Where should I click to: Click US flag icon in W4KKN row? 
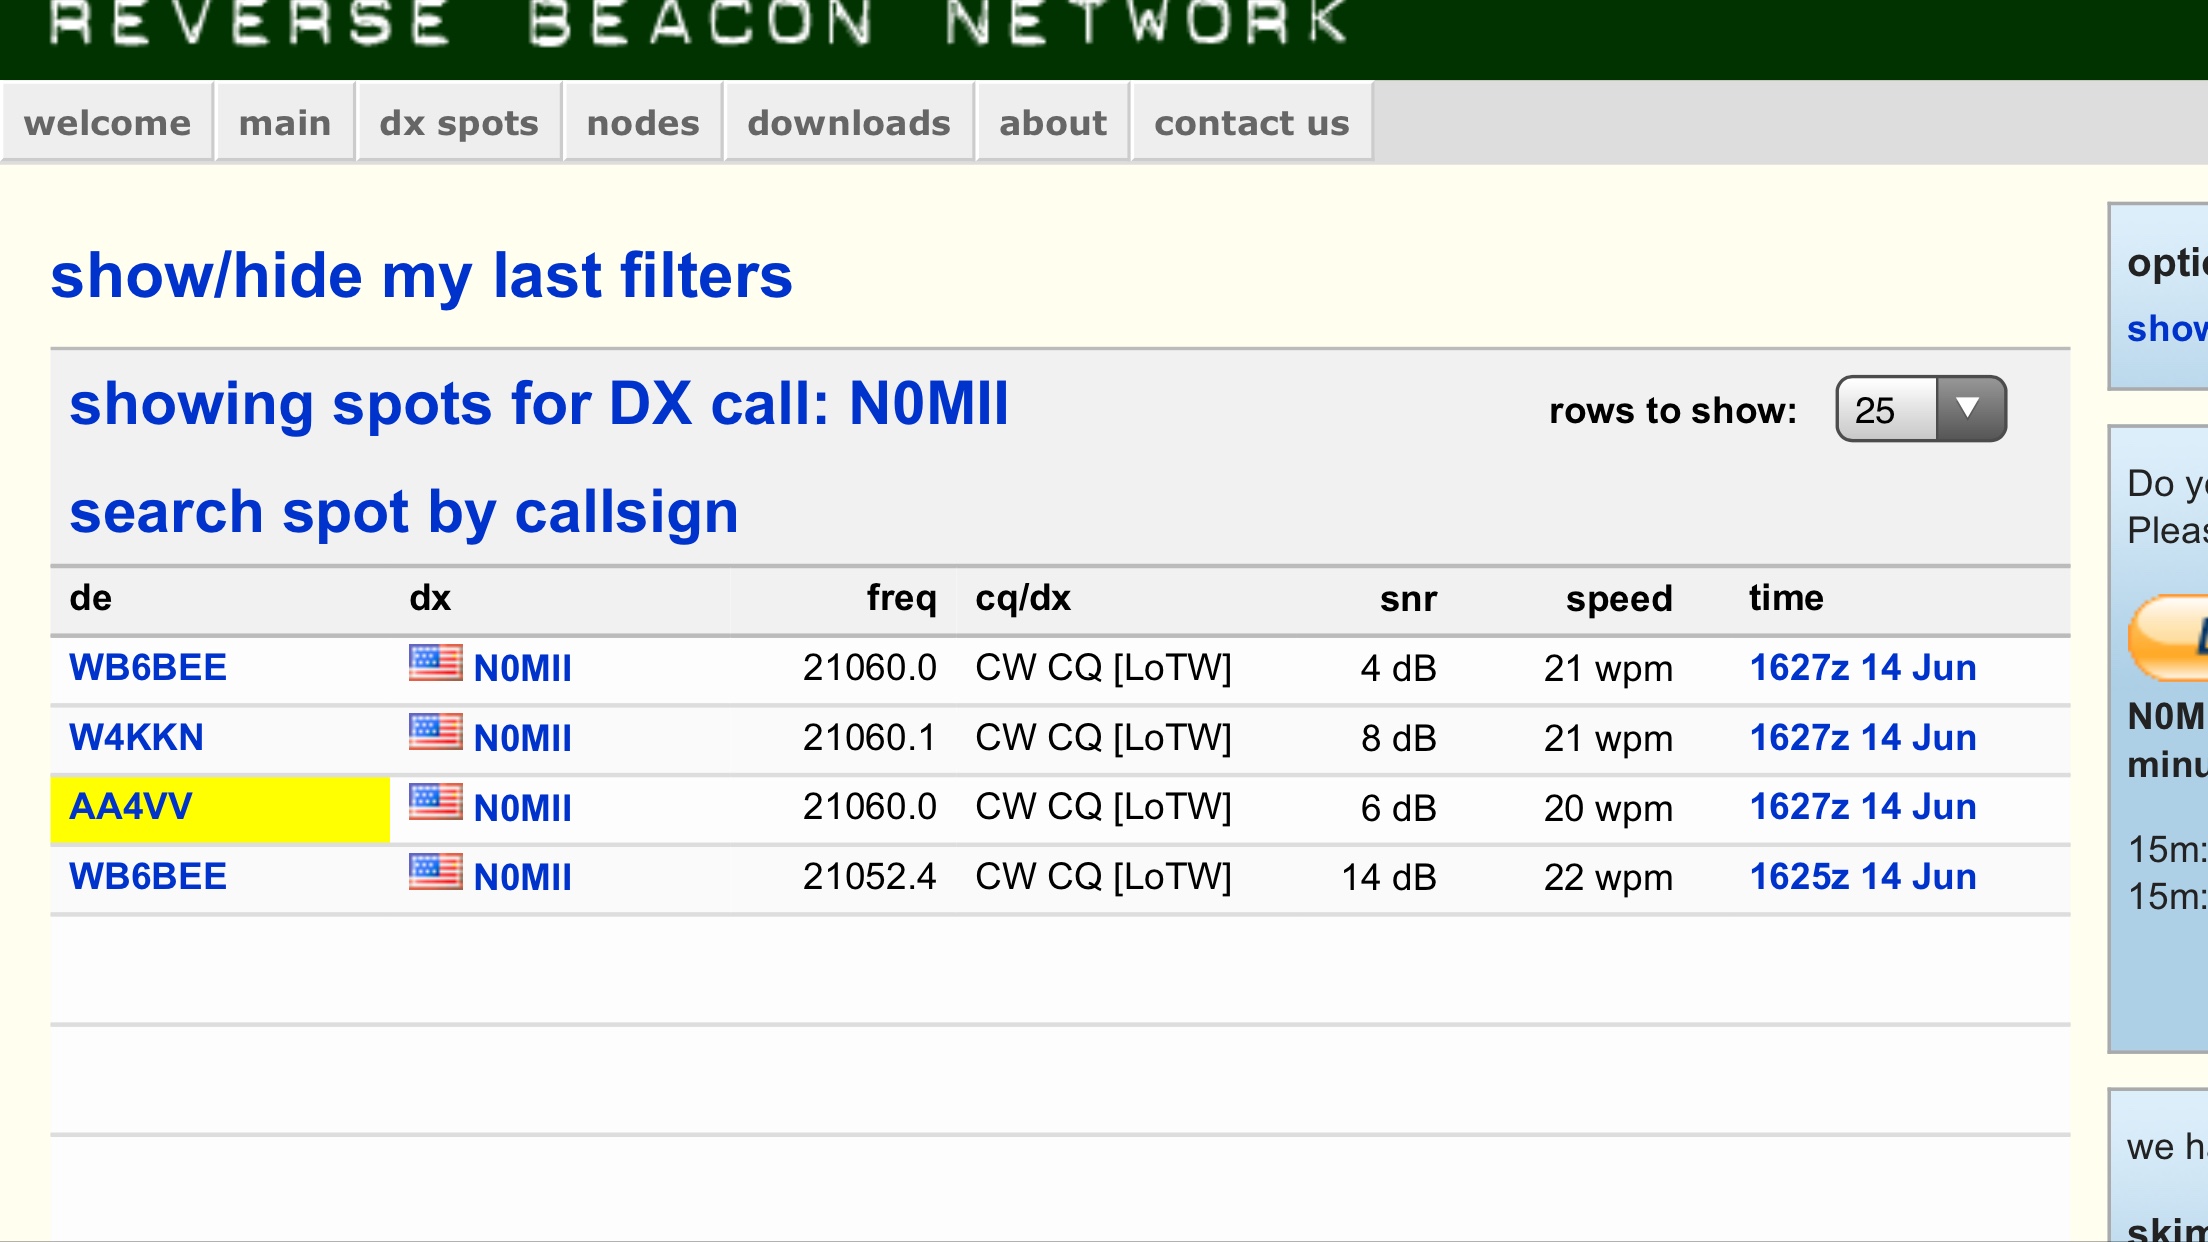435,732
